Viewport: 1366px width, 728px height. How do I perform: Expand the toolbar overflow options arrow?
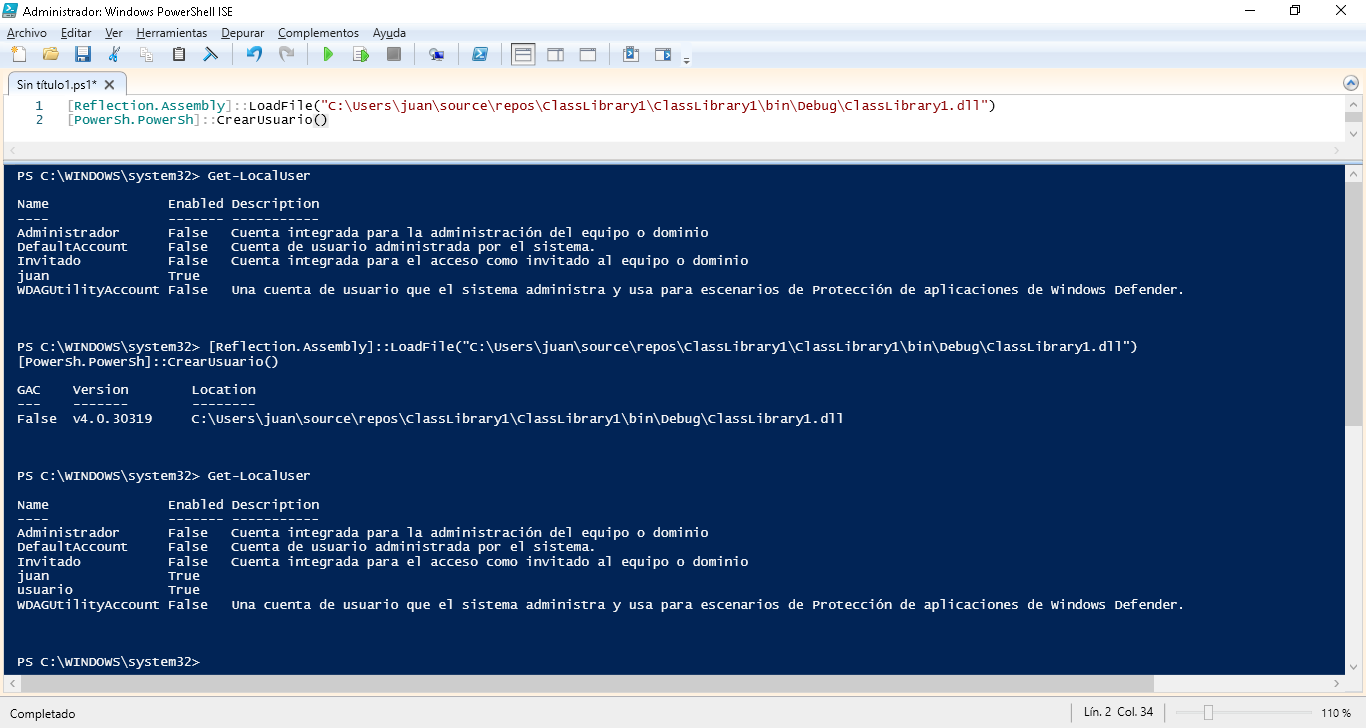pyautogui.click(x=686, y=61)
